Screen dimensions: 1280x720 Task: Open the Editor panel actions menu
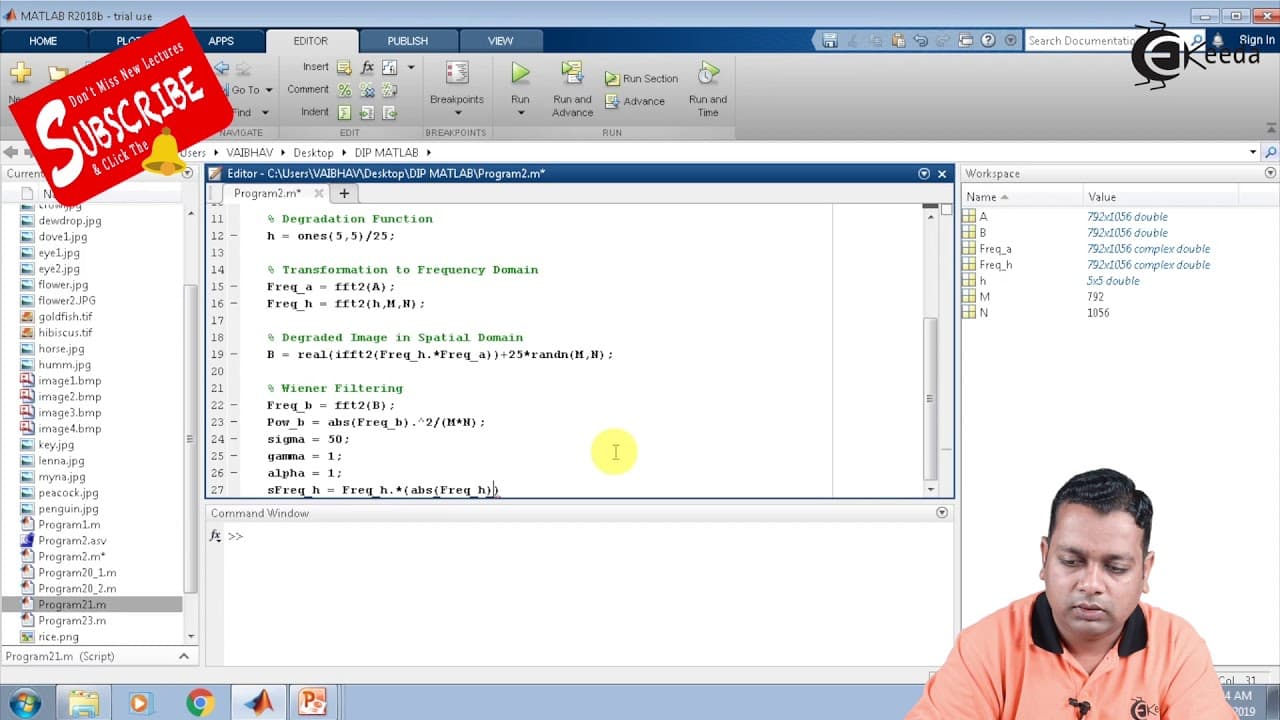(924, 174)
